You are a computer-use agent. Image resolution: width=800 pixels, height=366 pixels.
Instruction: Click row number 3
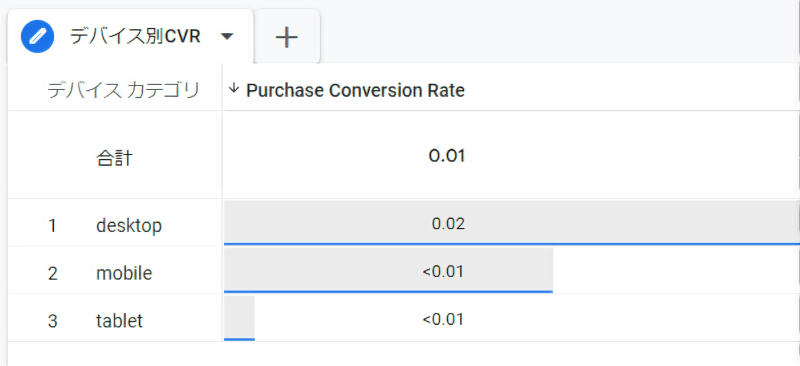click(53, 321)
